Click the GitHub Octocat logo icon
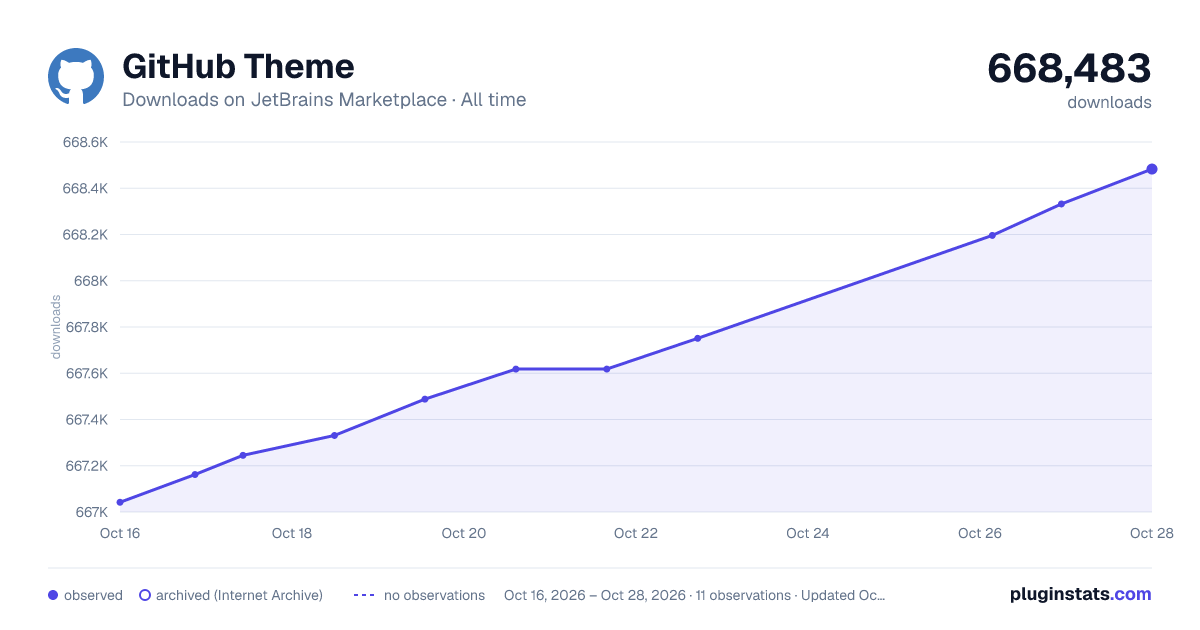The image size is (1200, 630). tap(76, 76)
